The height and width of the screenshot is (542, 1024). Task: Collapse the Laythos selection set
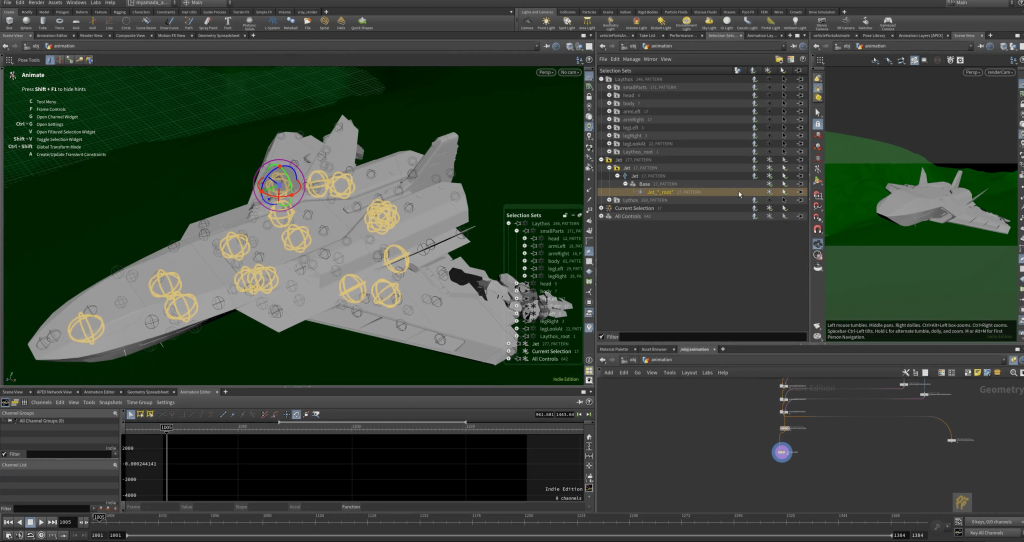603,79
